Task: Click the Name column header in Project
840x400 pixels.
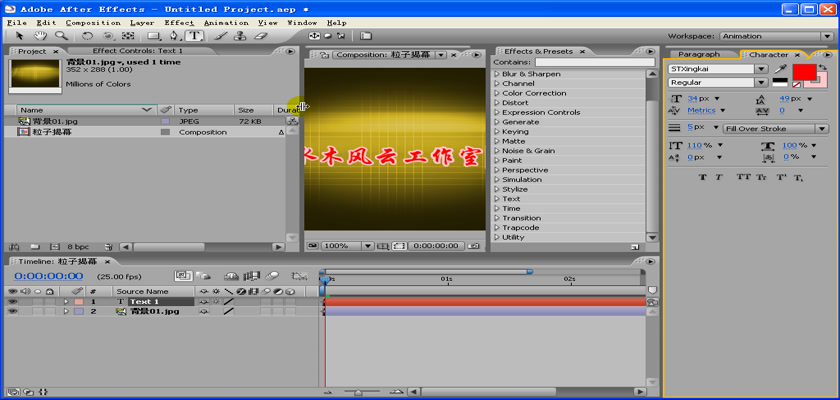Action: tap(86, 110)
